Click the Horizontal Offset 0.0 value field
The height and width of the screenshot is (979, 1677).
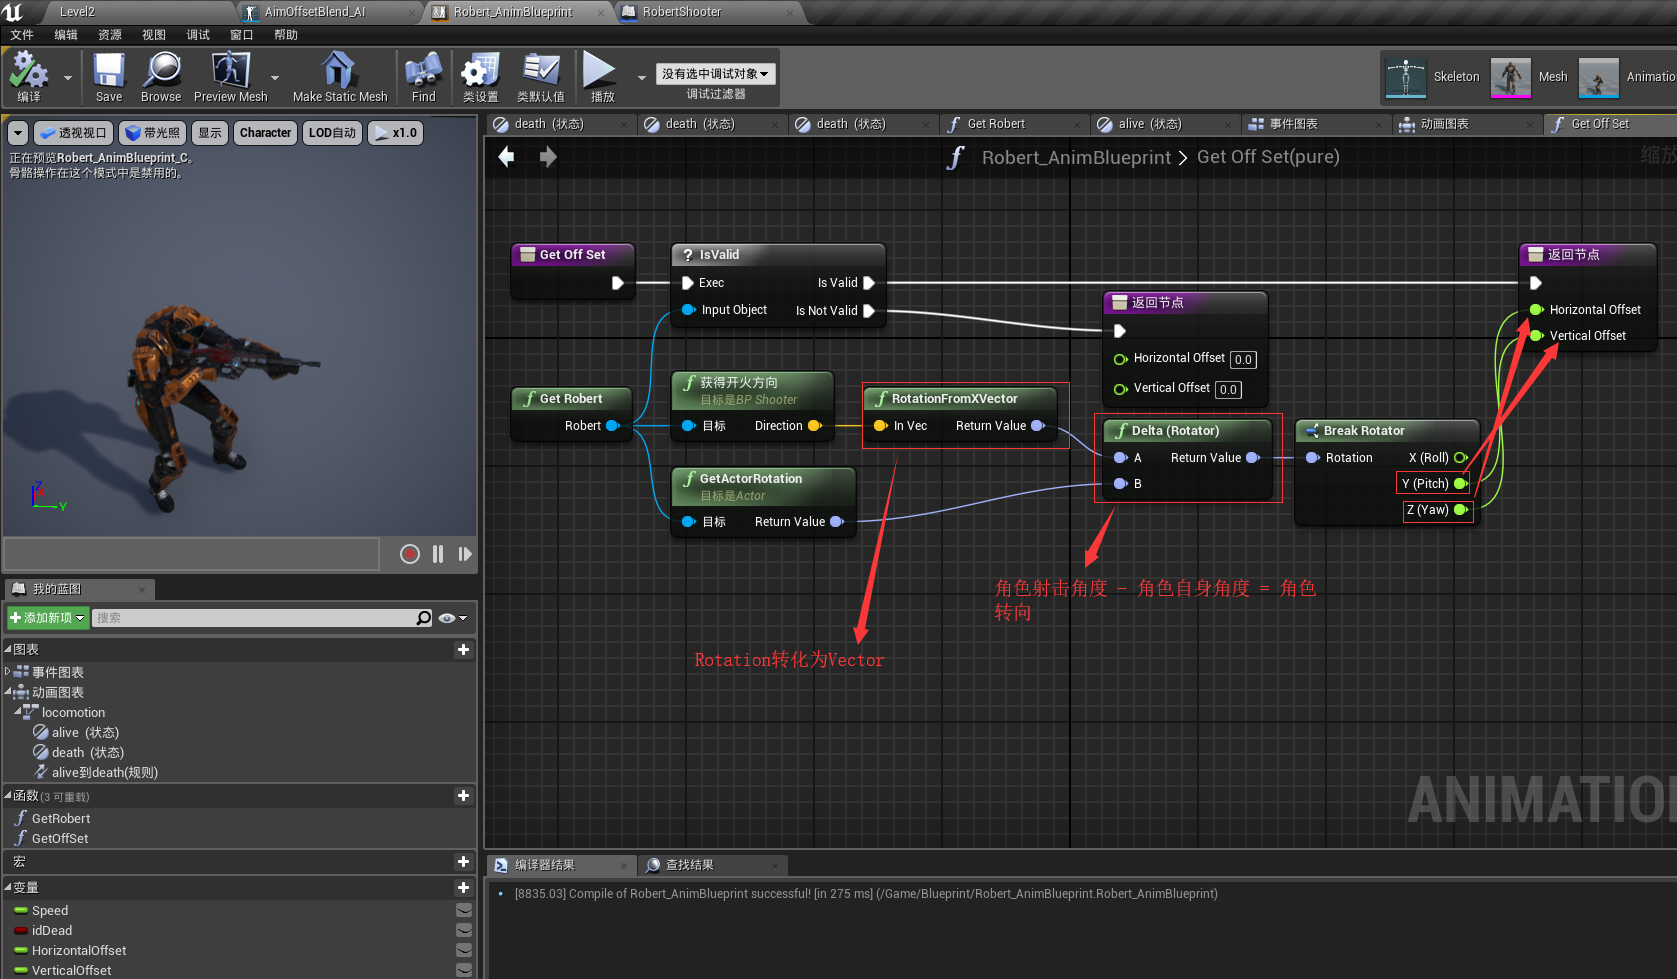[1243, 360]
